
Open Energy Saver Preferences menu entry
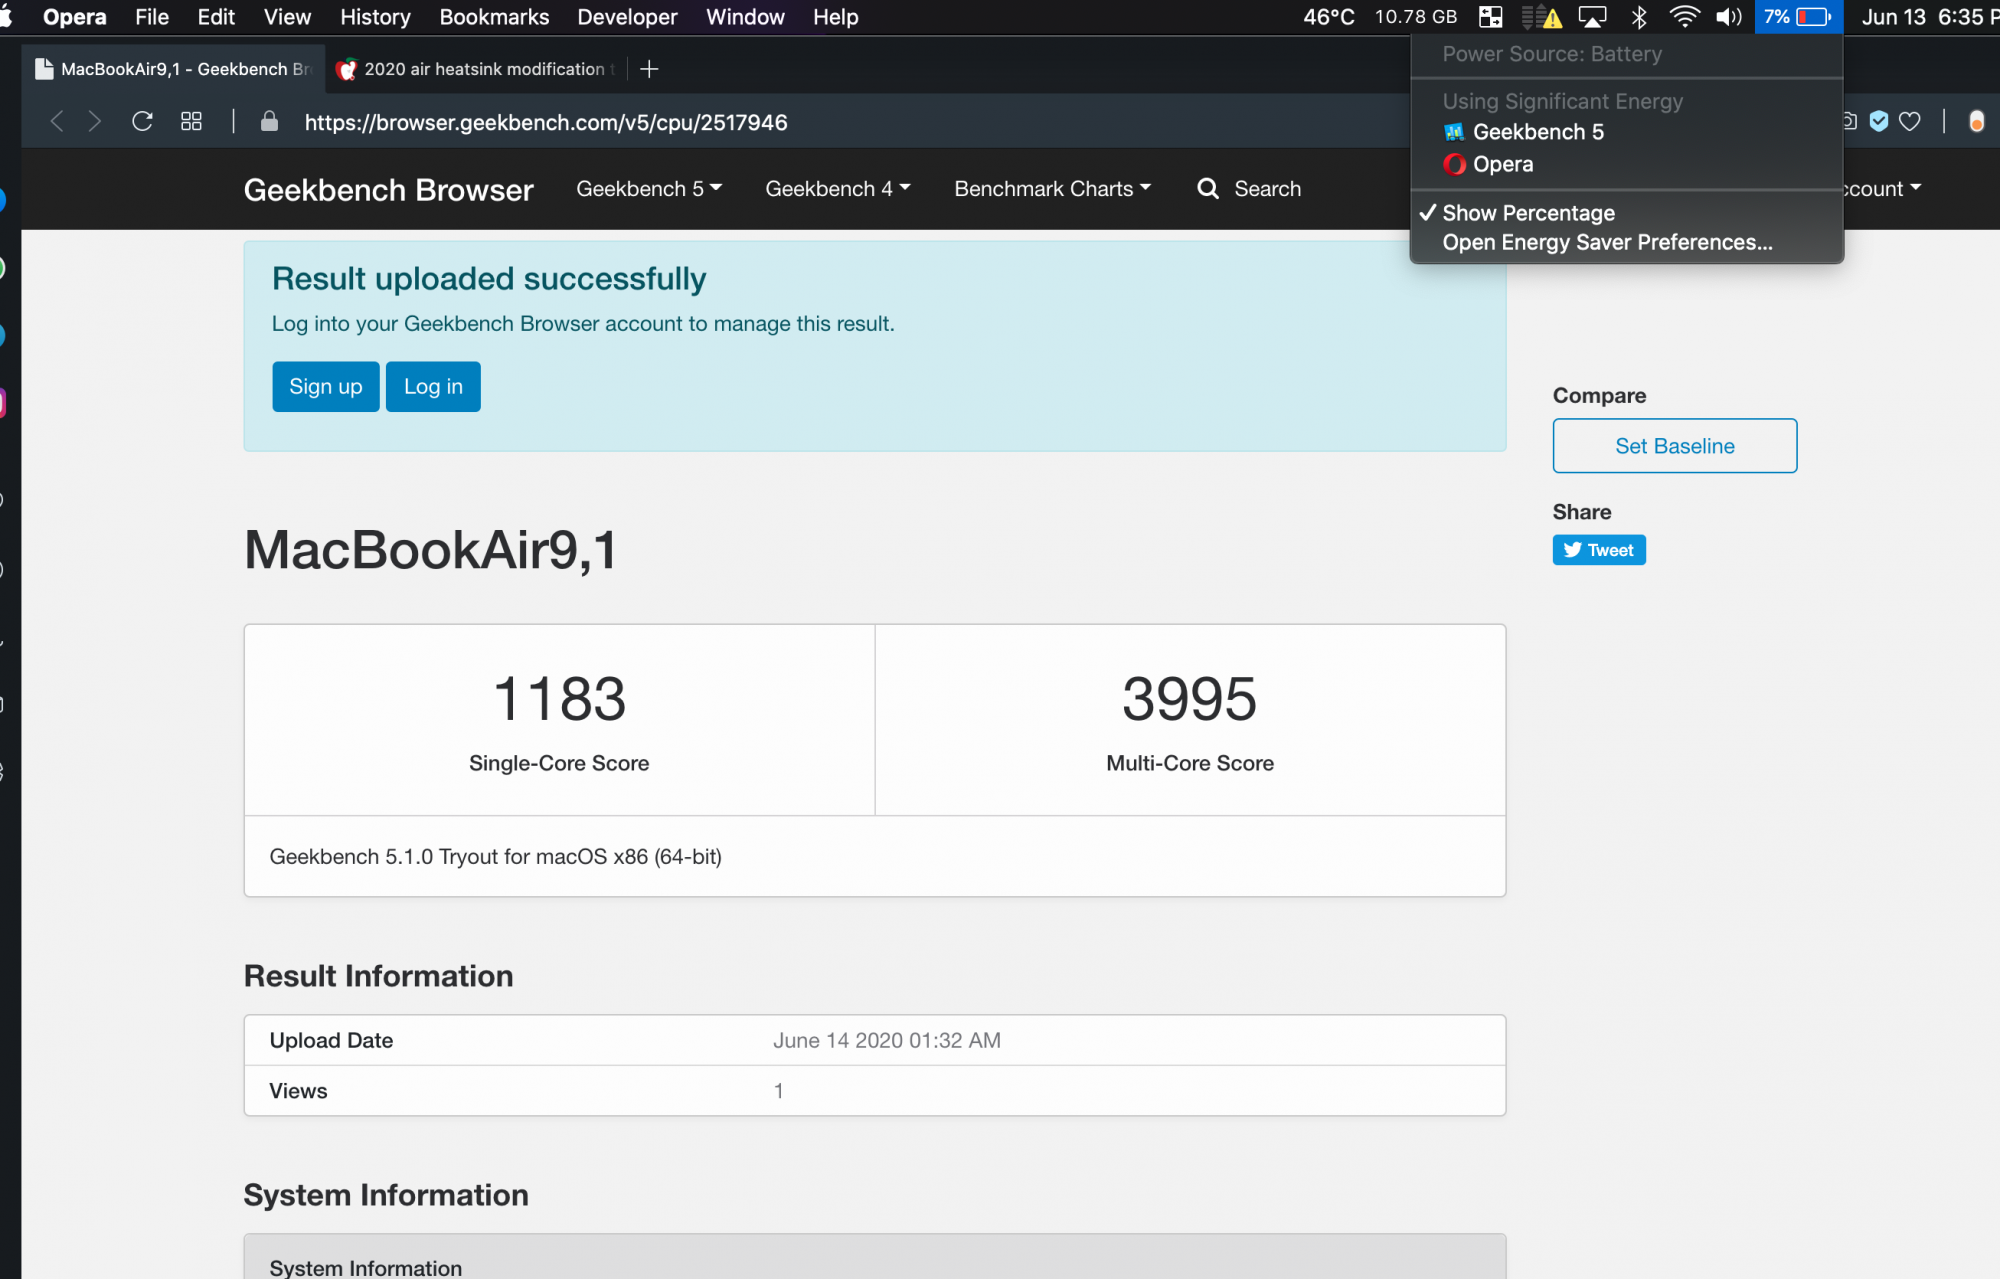point(1606,243)
